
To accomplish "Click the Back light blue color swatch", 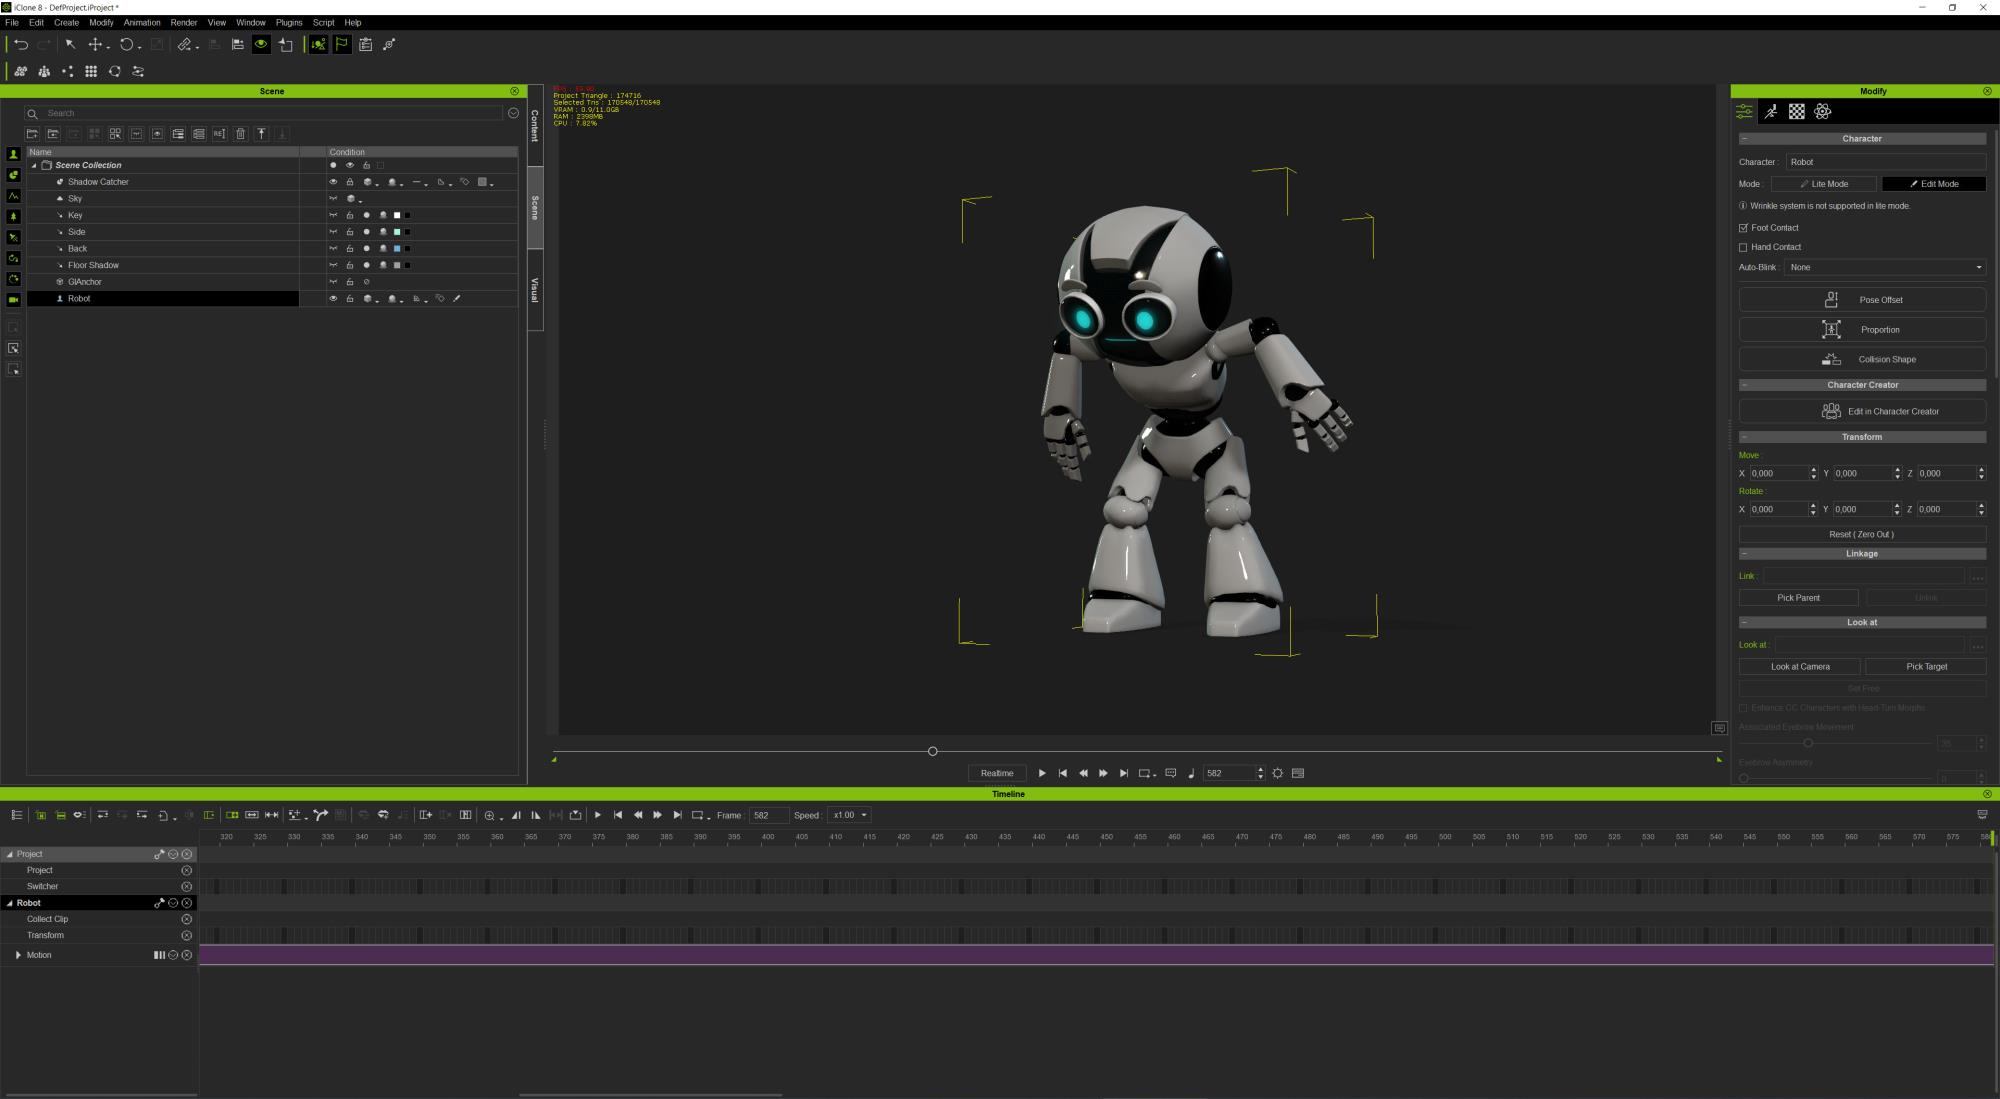I will [397, 249].
